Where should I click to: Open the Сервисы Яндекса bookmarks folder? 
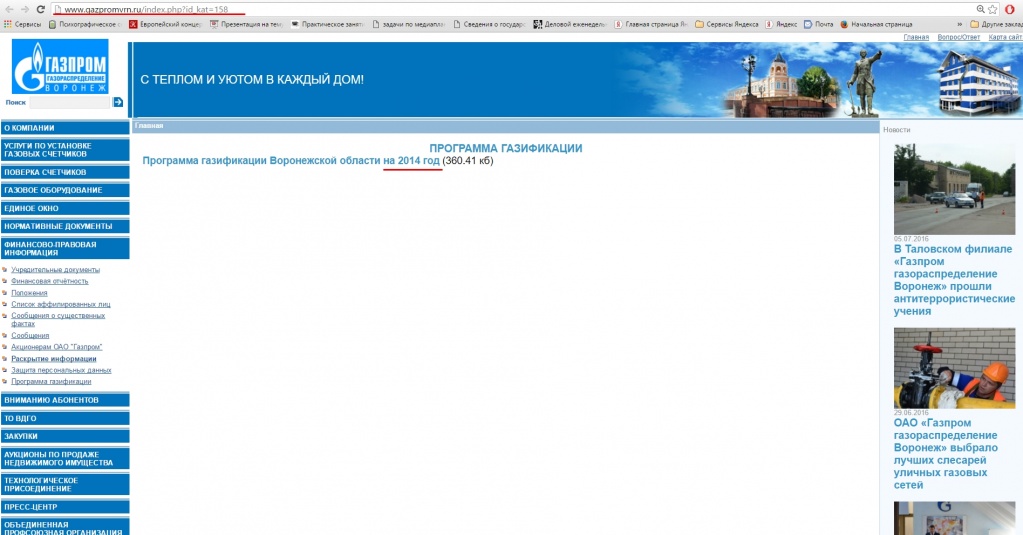[x=727, y=24]
